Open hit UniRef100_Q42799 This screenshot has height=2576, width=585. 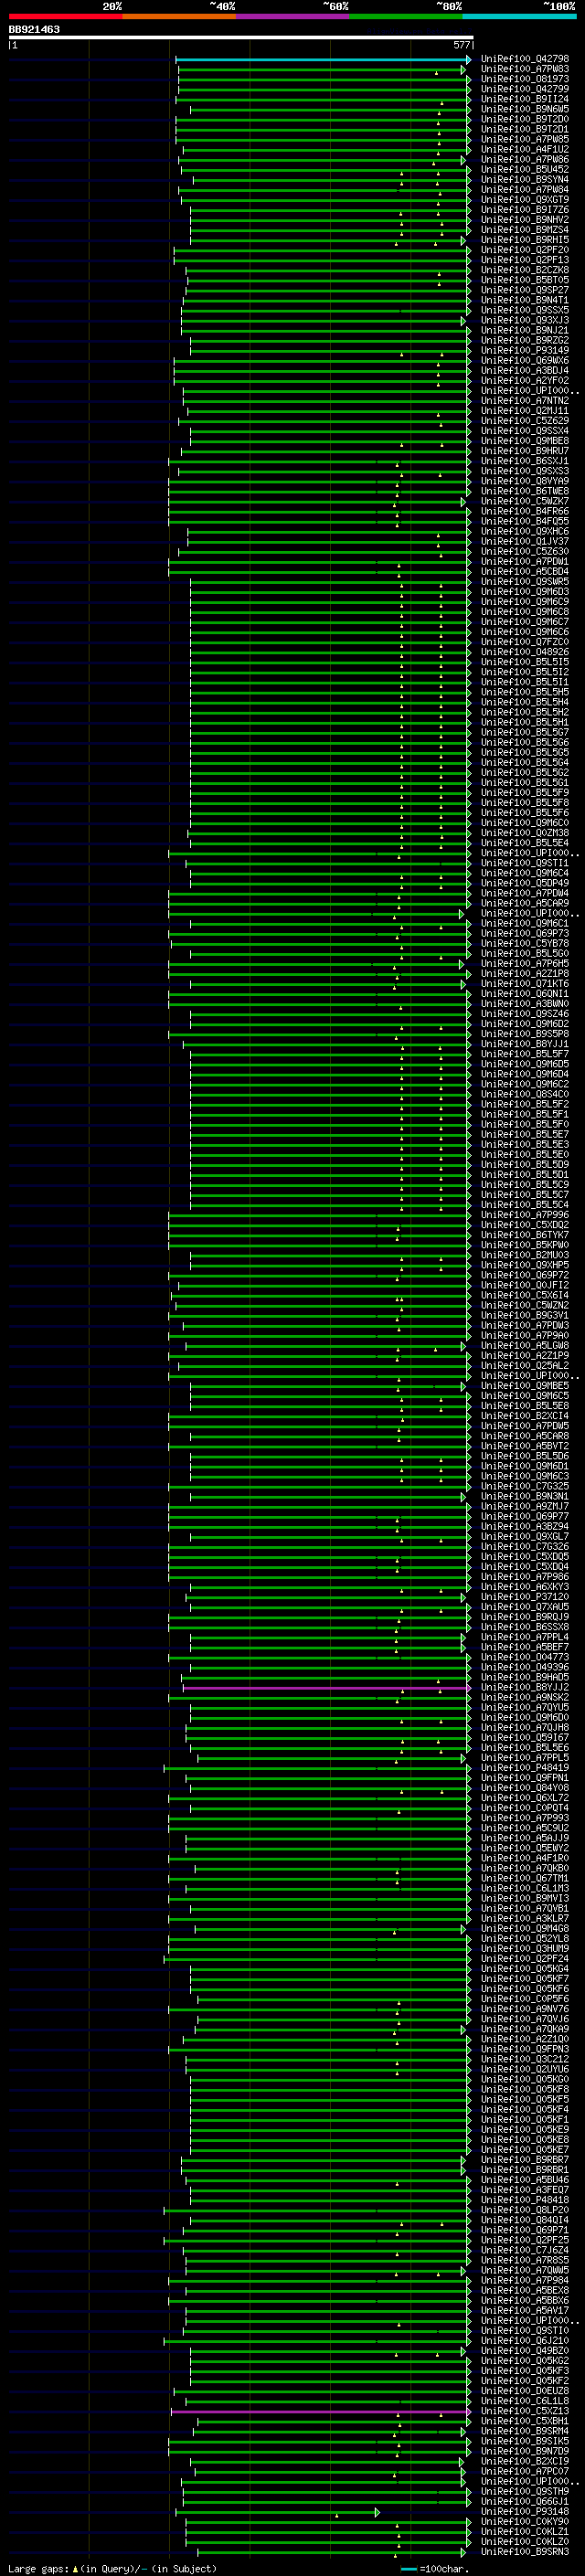coord(525,90)
